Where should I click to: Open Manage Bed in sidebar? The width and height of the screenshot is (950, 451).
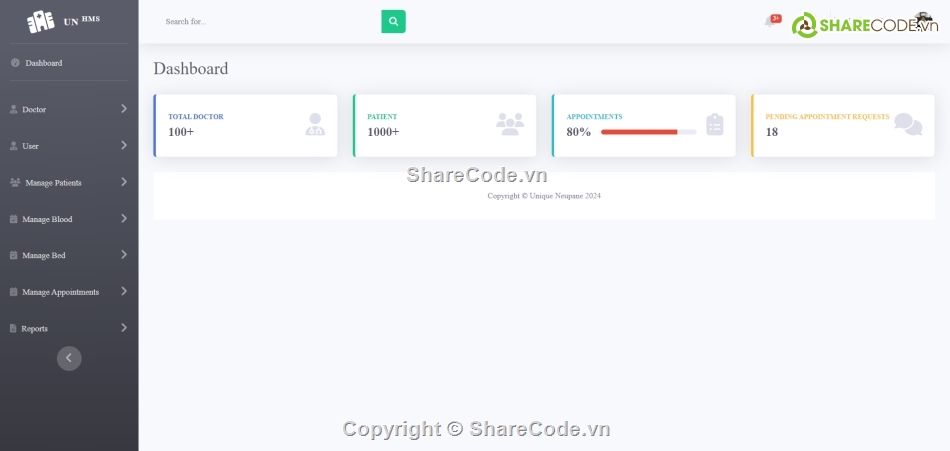pyautogui.click(x=44, y=256)
